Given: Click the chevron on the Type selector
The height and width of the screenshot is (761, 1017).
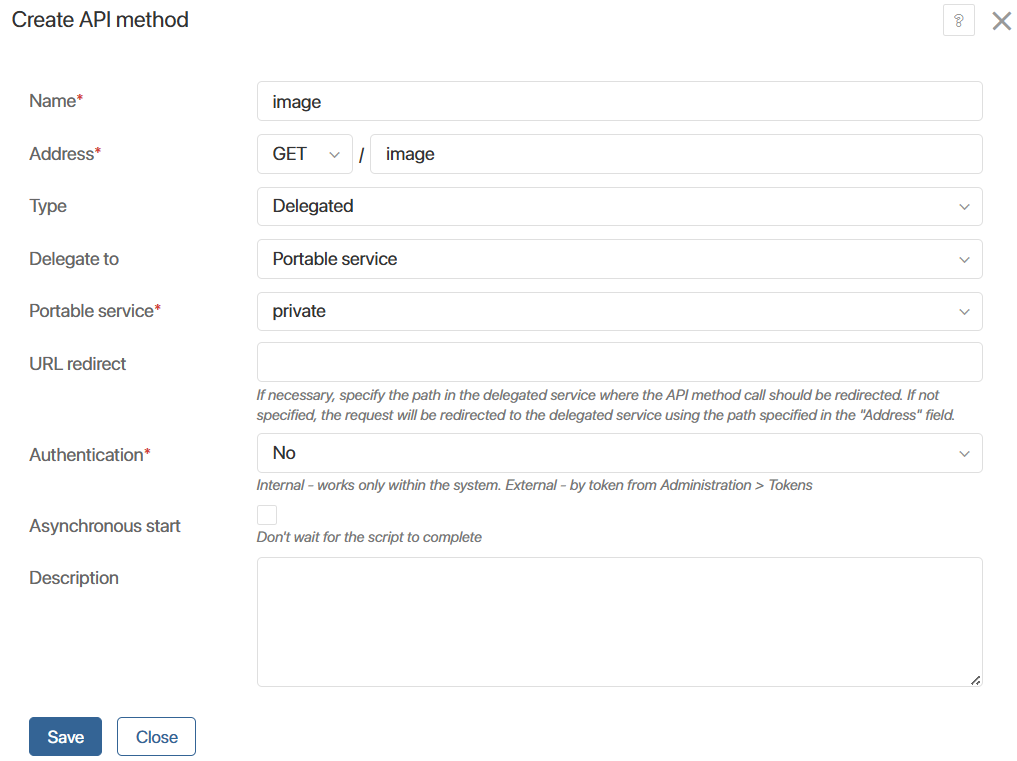Looking at the screenshot, I should pyautogui.click(x=965, y=206).
